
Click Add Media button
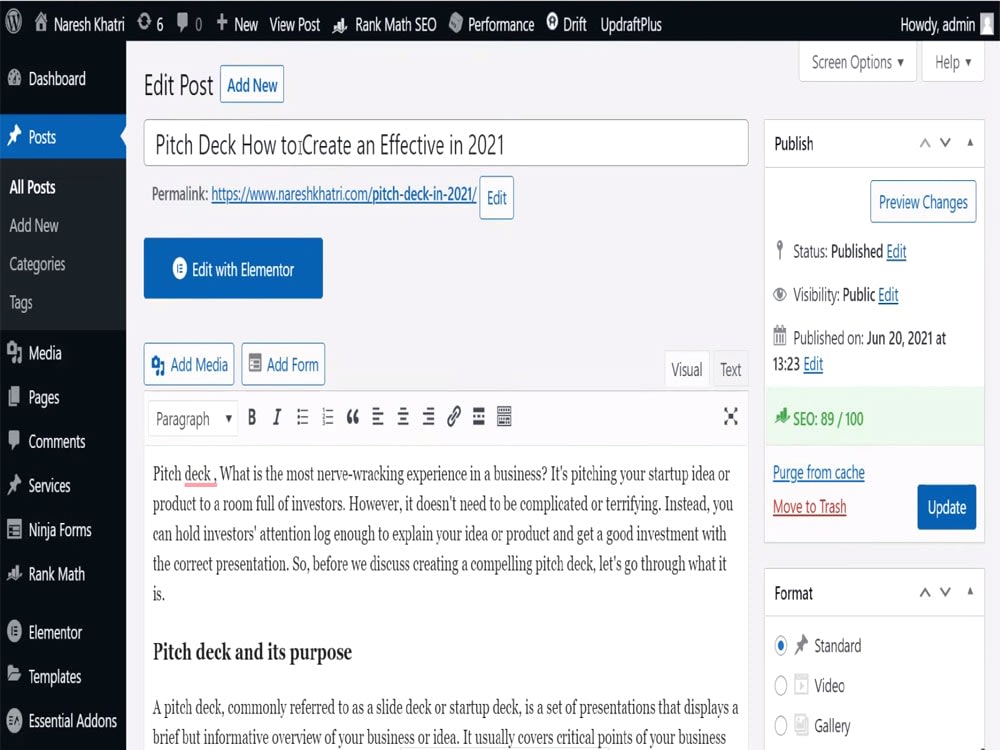pyautogui.click(x=189, y=364)
